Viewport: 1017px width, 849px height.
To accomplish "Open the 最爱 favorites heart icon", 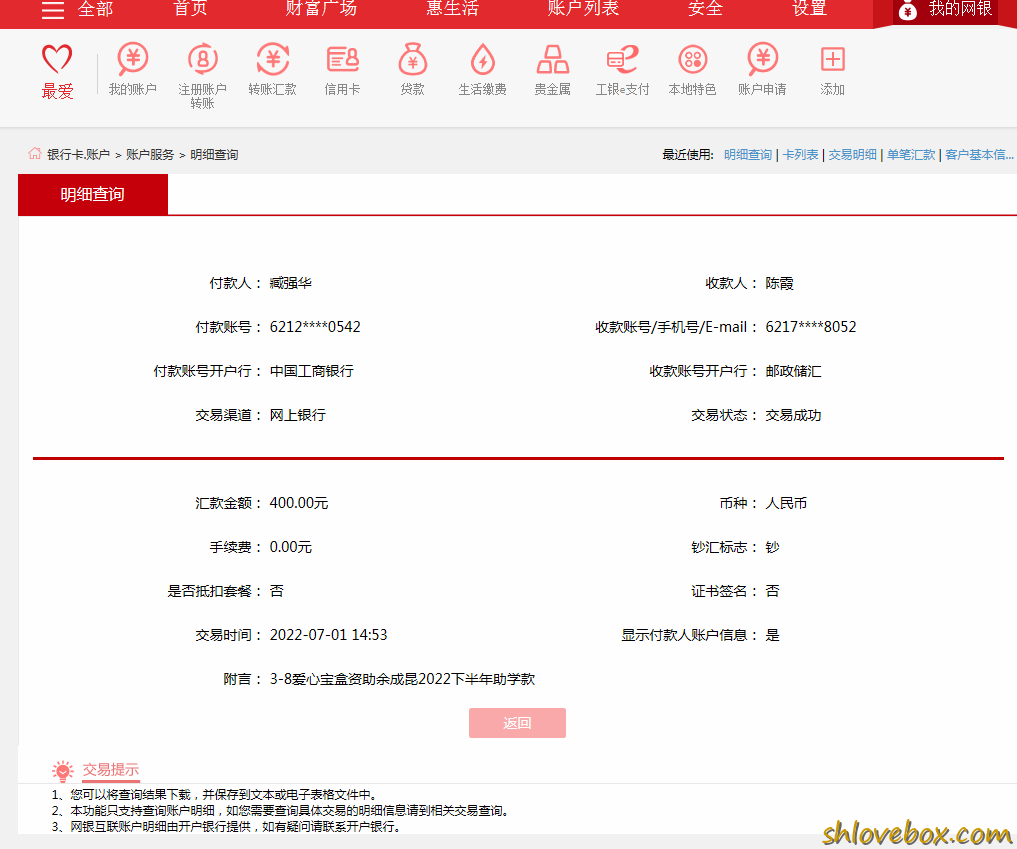I will pyautogui.click(x=57, y=59).
